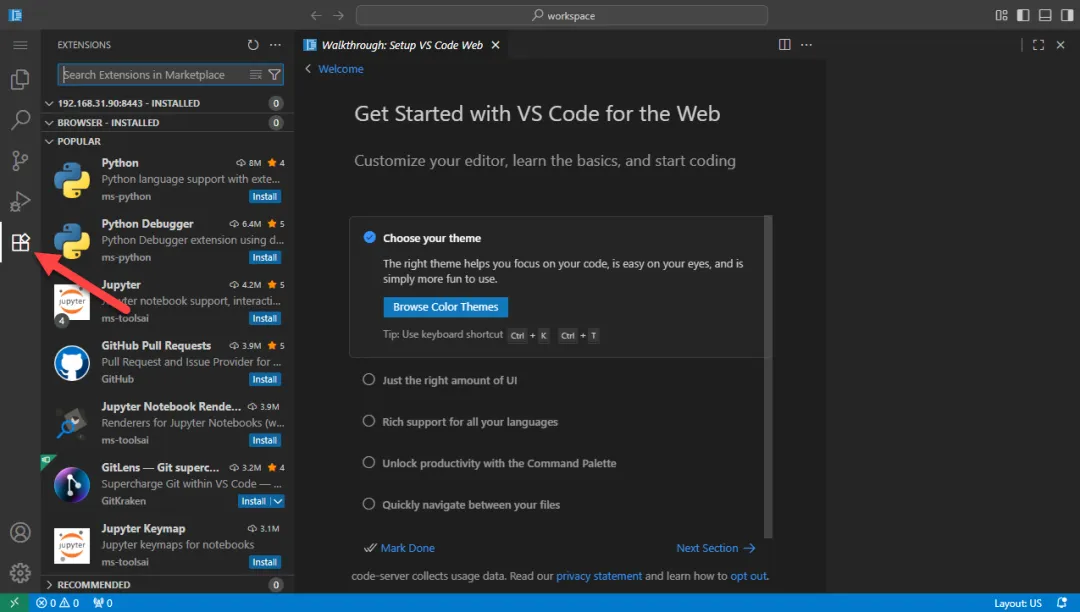Viewport: 1080px width, 612px height.
Task: Collapse the Popular extensions section
Action: click(79, 142)
